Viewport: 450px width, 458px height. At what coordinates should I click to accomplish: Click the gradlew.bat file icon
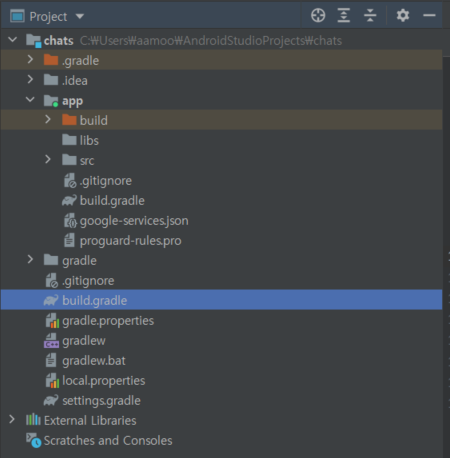point(51,360)
